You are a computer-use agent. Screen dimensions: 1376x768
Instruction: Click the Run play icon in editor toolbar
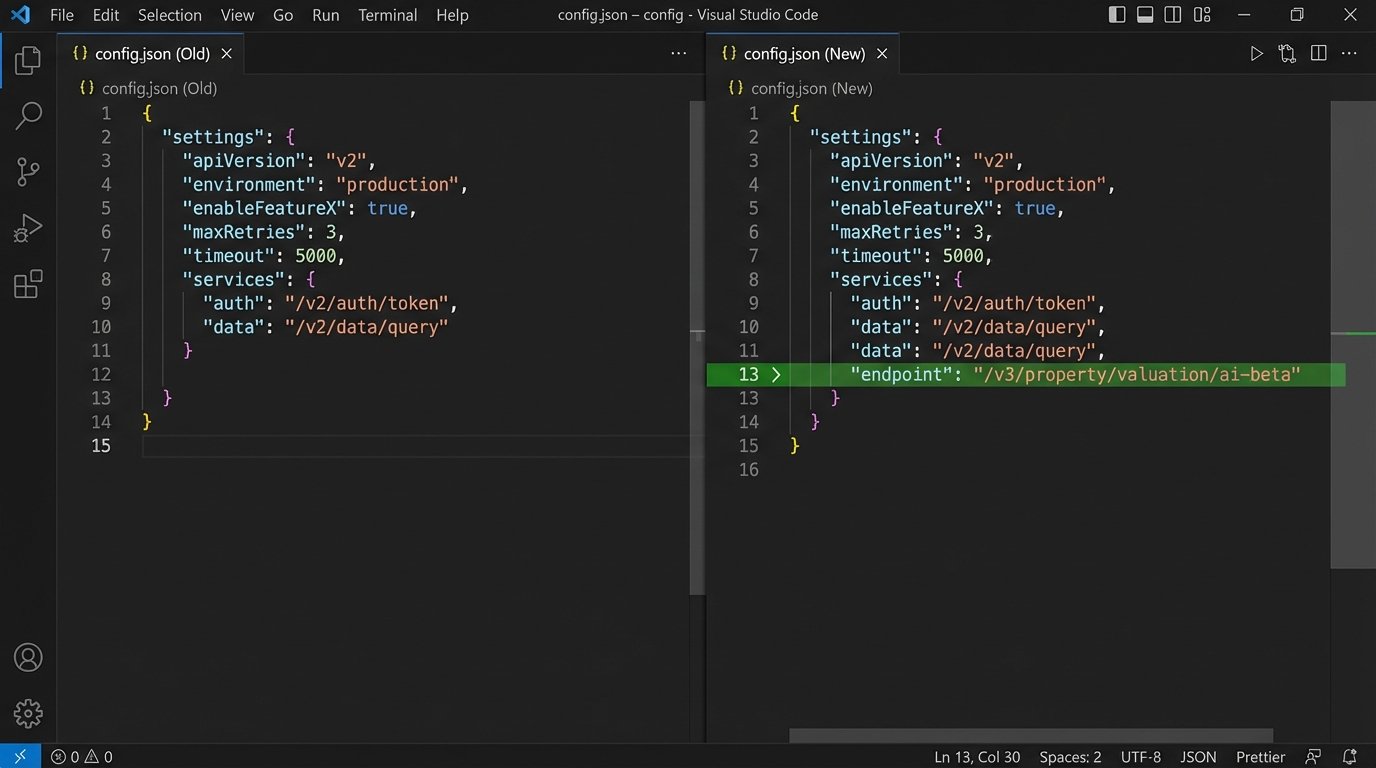tap(1257, 54)
